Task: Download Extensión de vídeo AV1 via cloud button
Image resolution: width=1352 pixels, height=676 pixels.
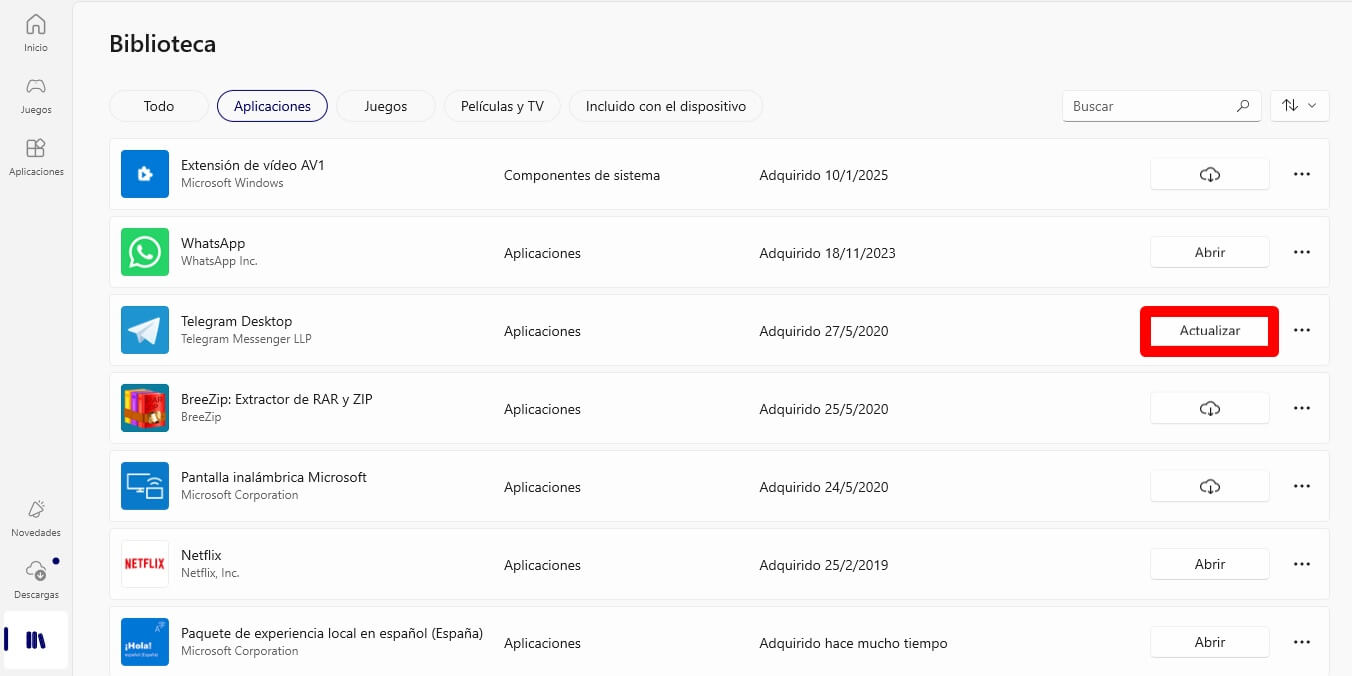Action: click(1210, 174)
